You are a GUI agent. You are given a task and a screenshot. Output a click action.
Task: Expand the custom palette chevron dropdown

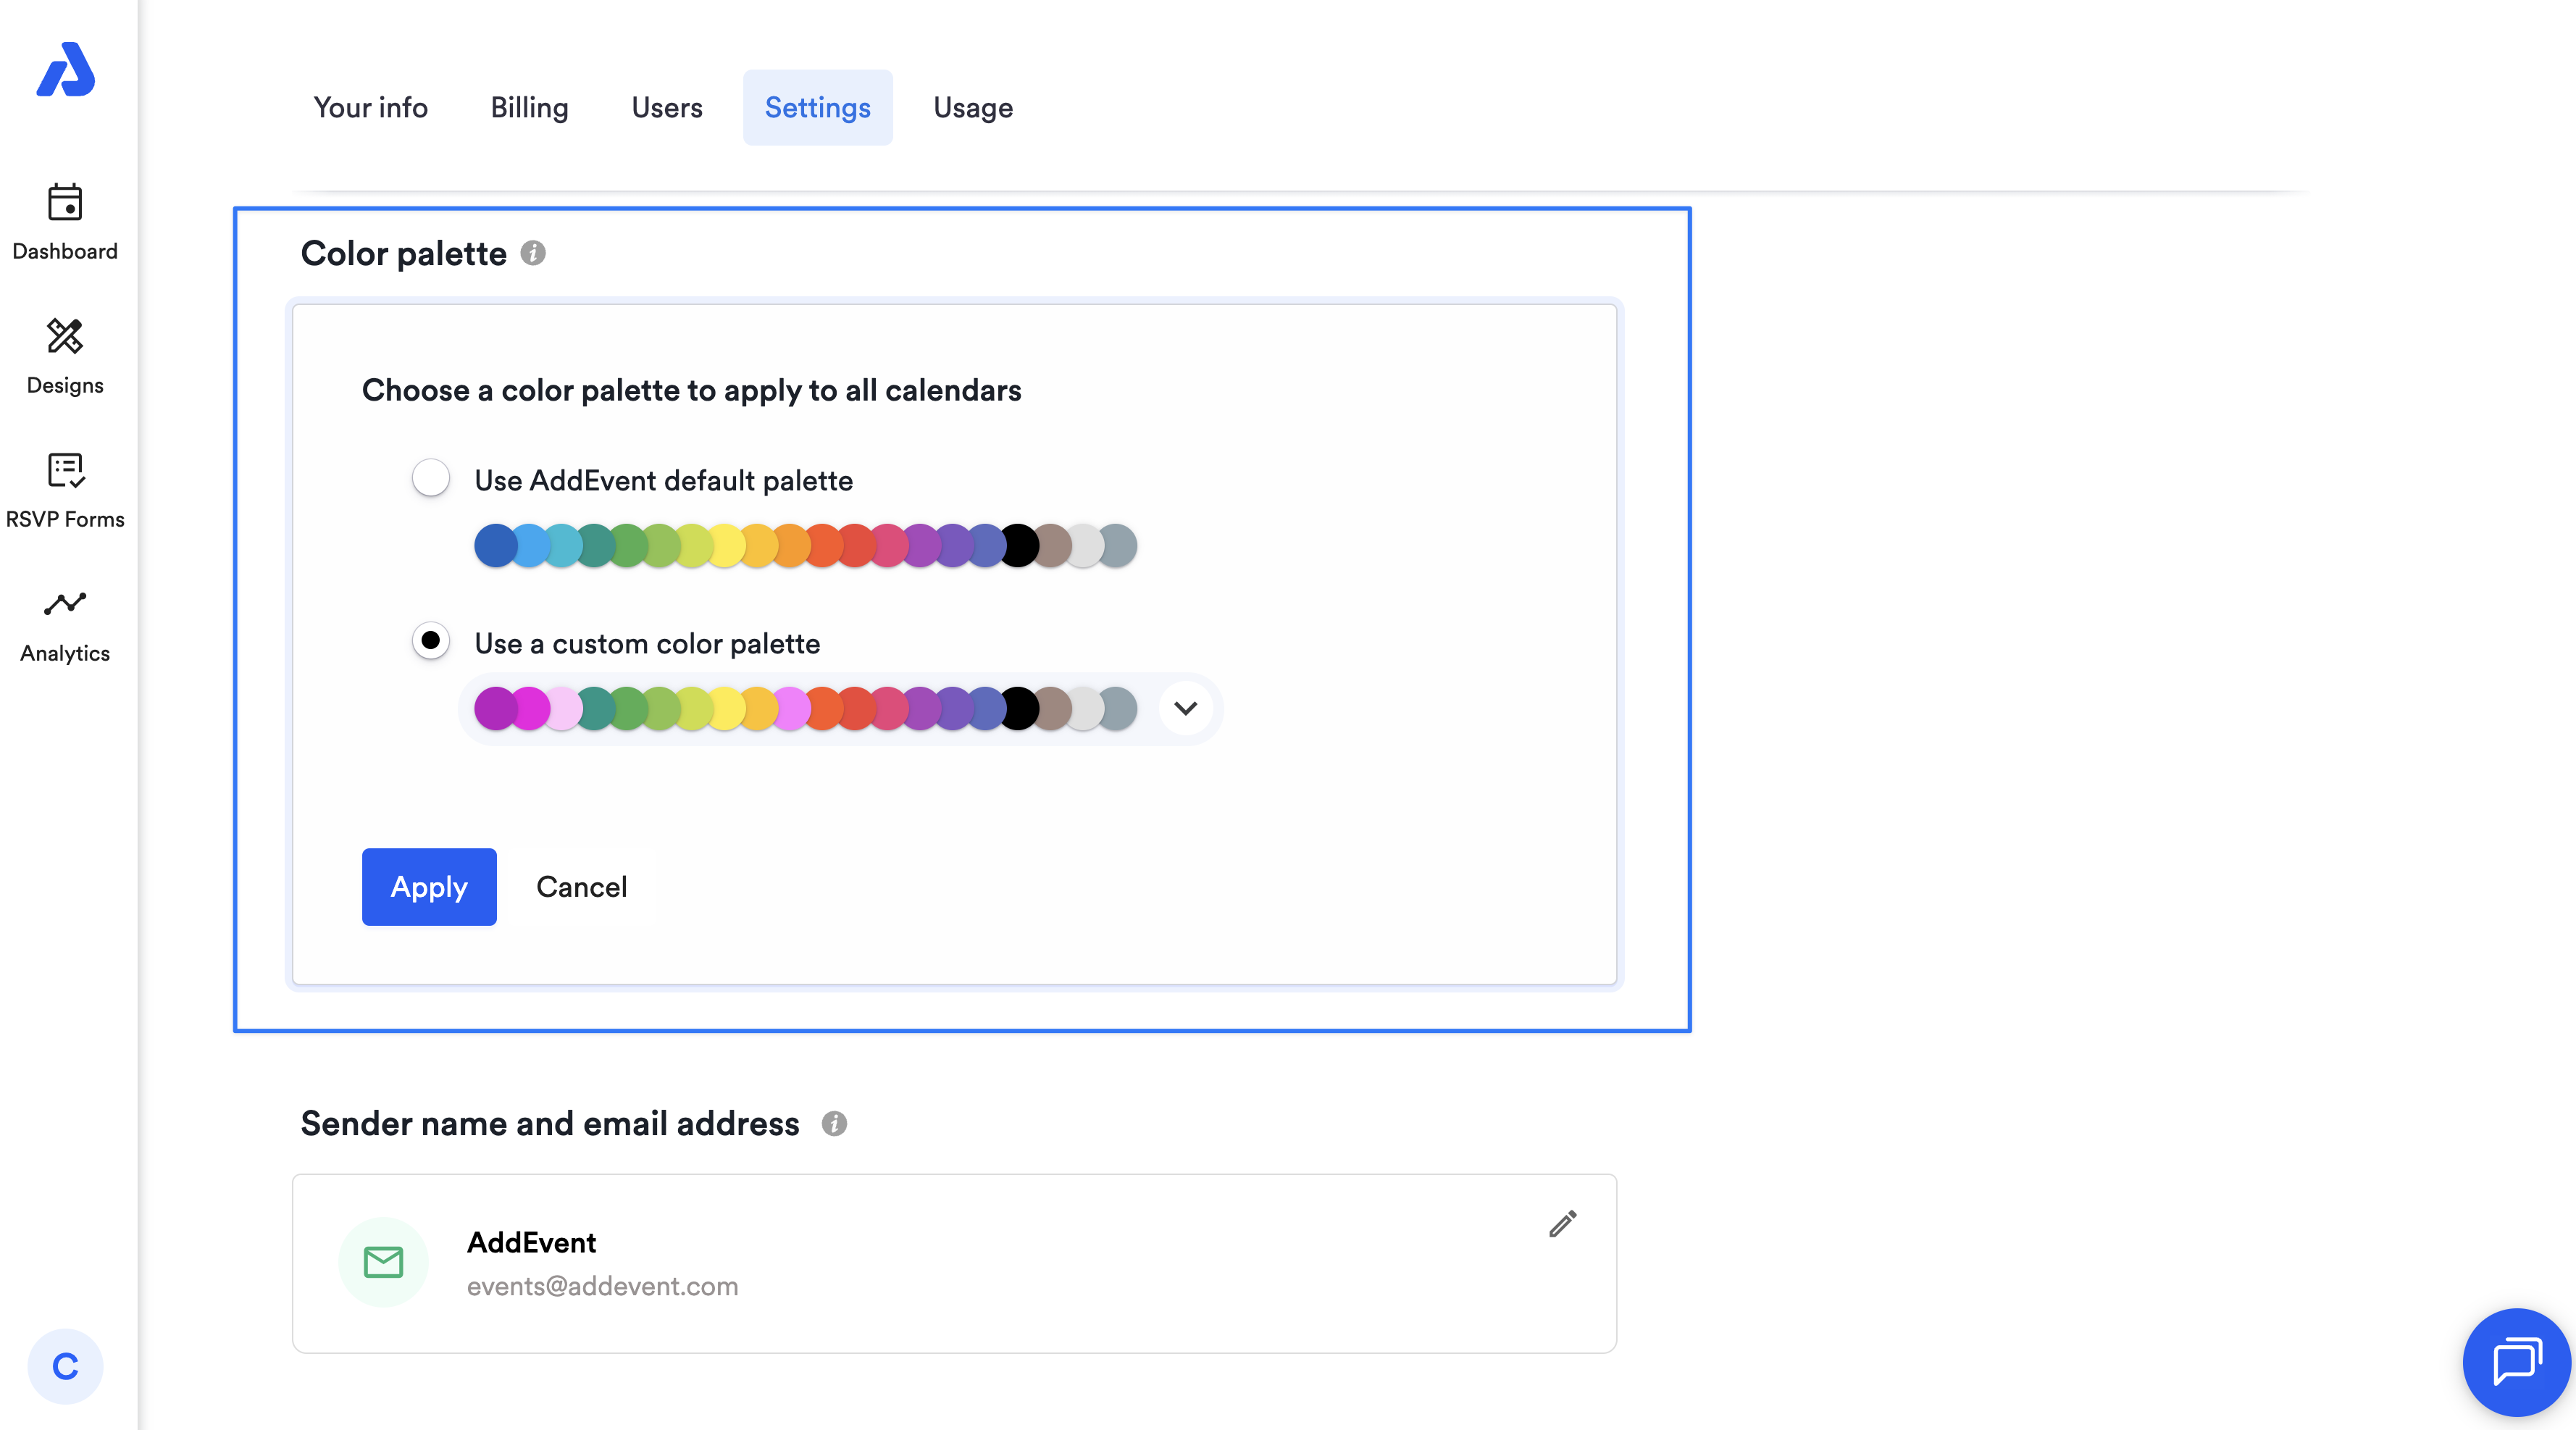click(1185, 709)
